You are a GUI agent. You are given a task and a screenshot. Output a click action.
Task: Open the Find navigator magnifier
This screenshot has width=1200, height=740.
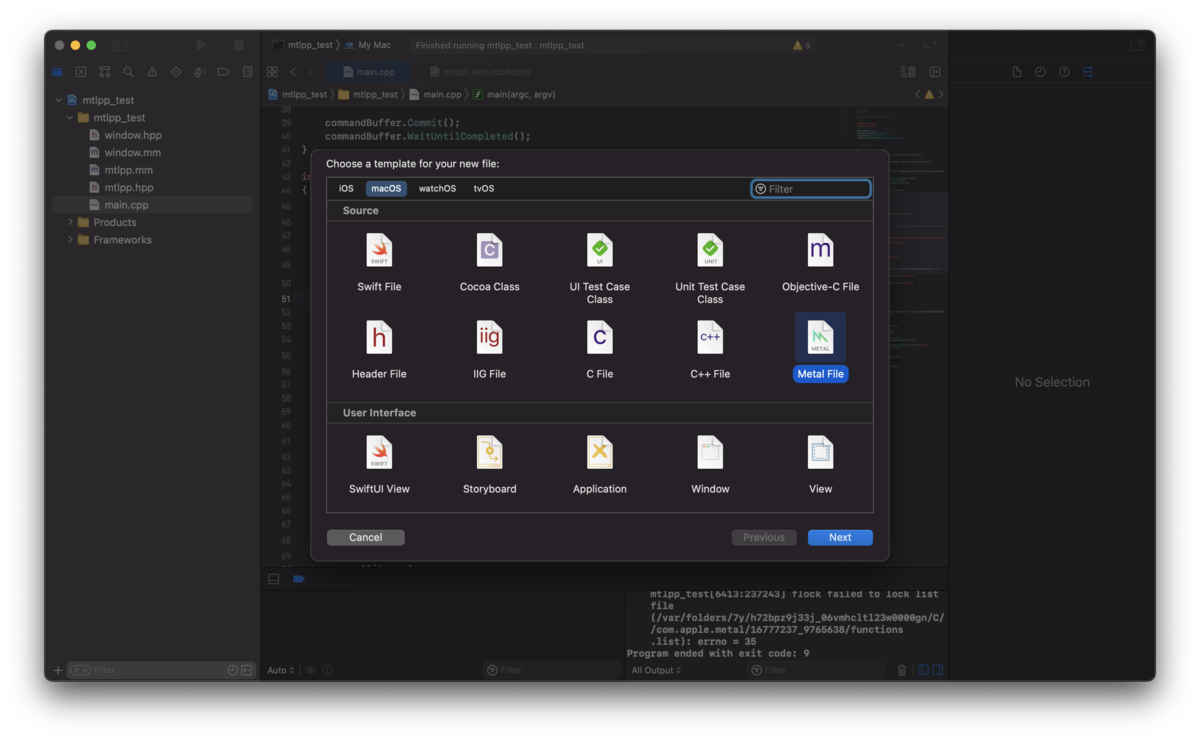[x=128, y=72]
